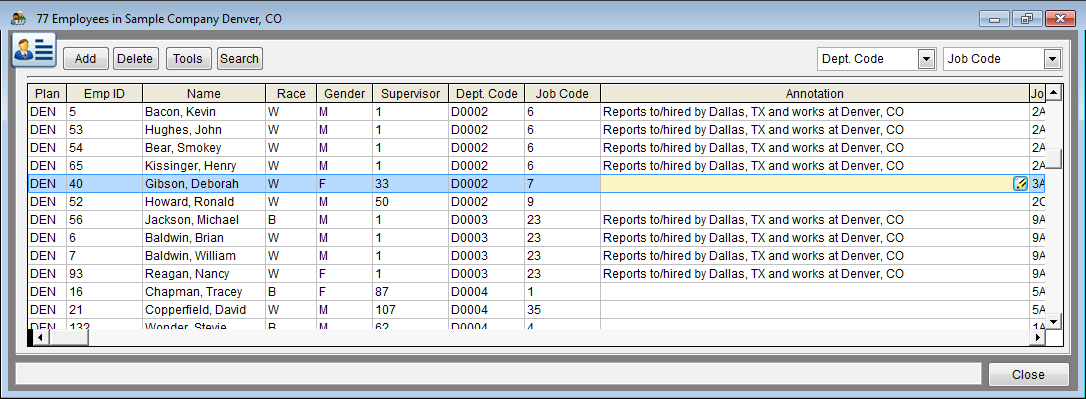Click Job Code 9 in Howard row
Viewport: 1086px width, 399px height.
(562, 202)
